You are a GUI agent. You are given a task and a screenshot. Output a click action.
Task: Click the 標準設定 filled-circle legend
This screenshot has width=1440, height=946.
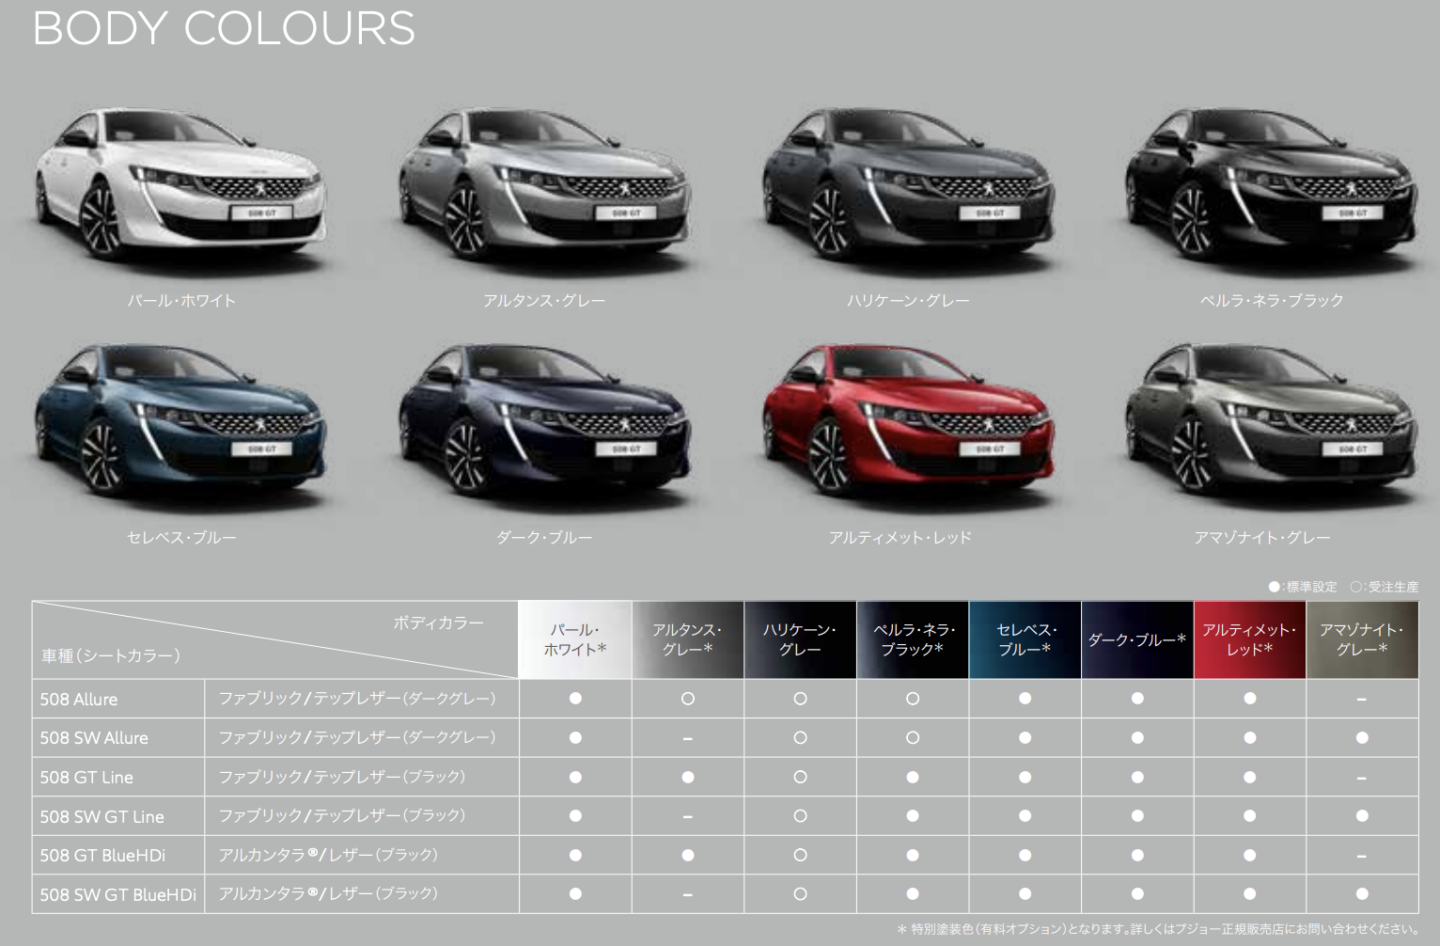click(x=1302, y=587)
